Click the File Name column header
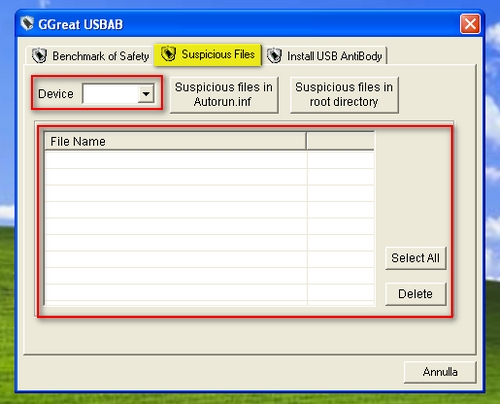Screen dimensions: 500x404 (176, 141)
